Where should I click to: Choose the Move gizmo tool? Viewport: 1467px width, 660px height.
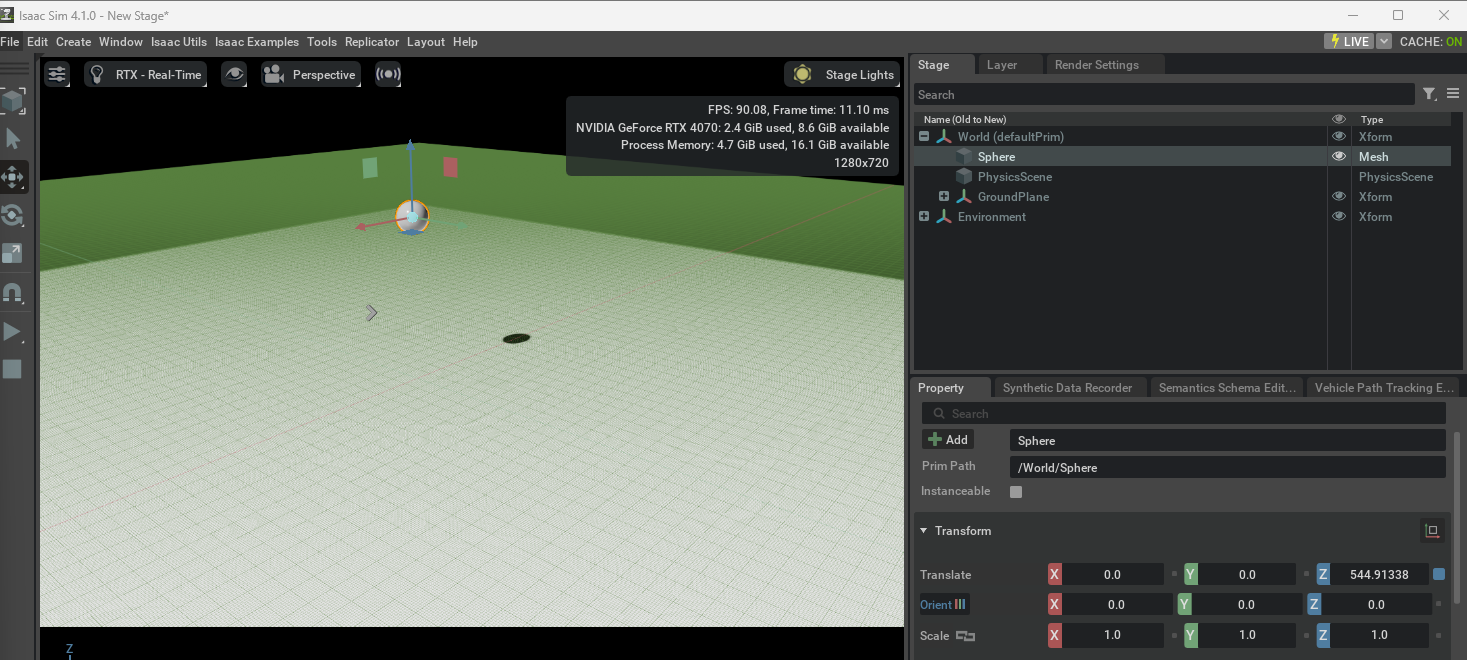coord(12,177)
